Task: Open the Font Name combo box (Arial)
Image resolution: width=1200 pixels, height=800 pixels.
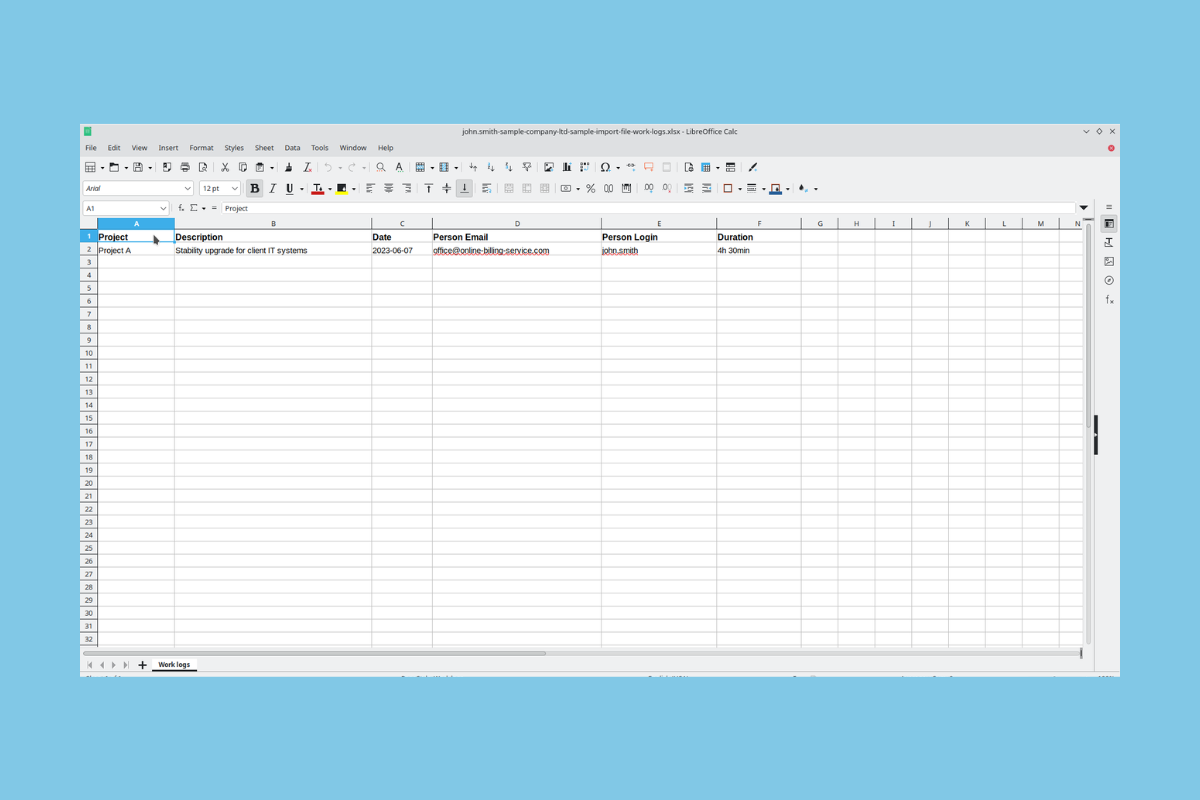Action: [x=138, y=188]
